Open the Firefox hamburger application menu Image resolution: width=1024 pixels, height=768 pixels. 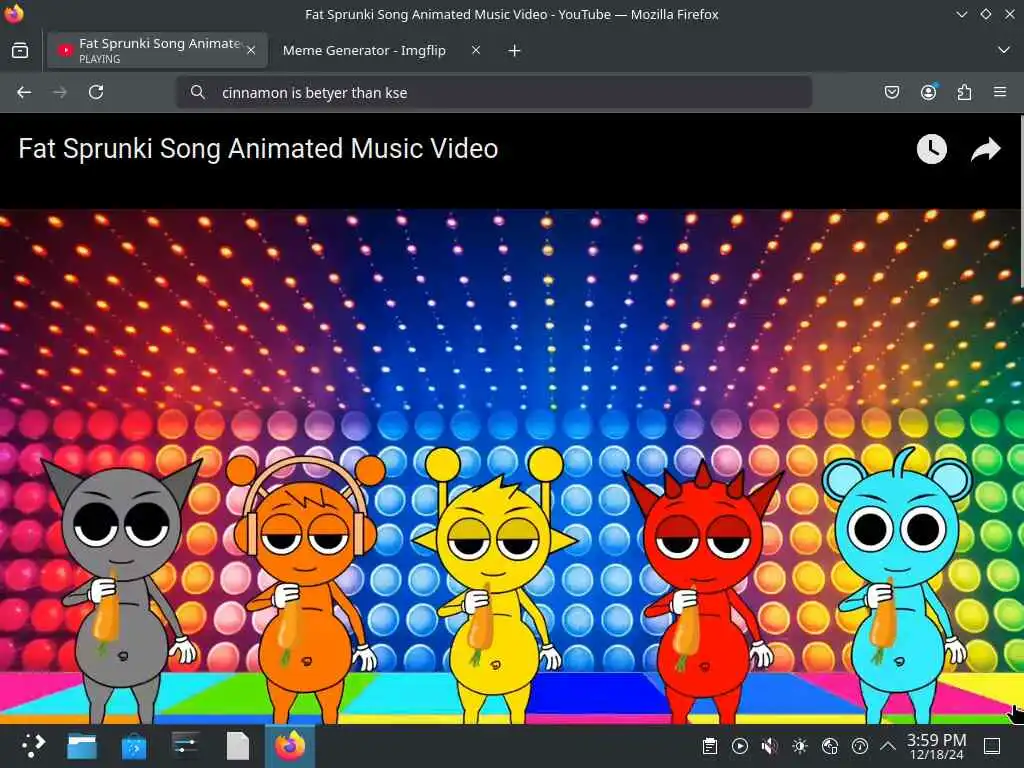tap(1000, 92)
